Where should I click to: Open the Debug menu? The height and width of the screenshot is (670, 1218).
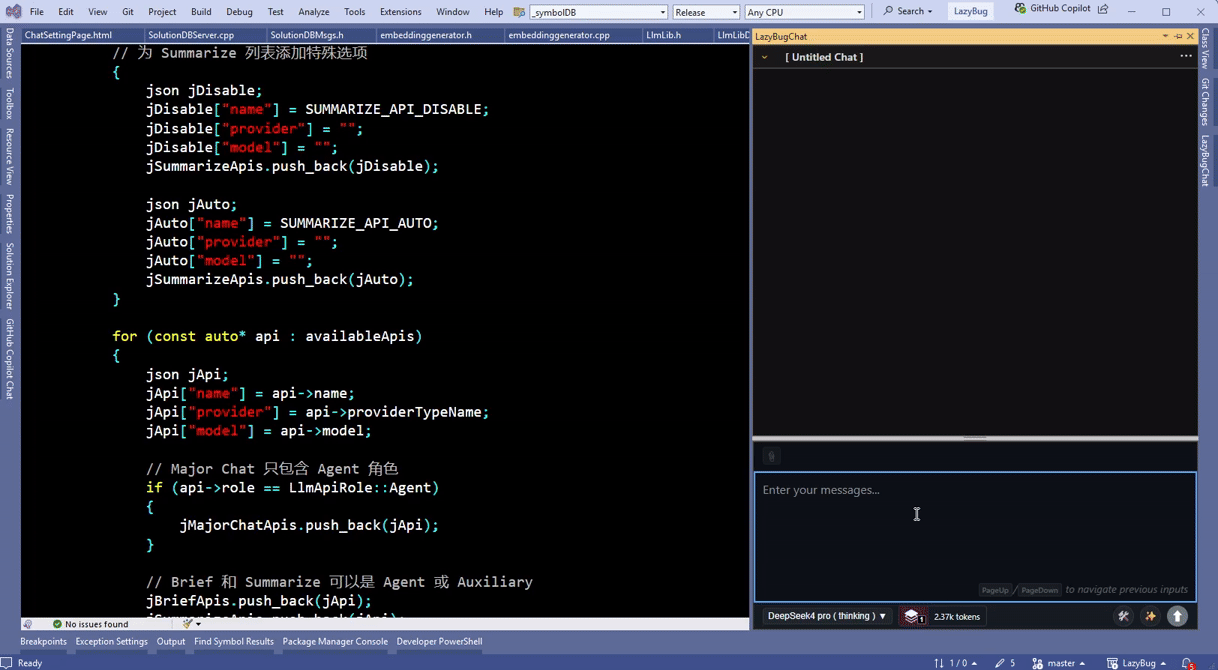click(x=239, y=12)
